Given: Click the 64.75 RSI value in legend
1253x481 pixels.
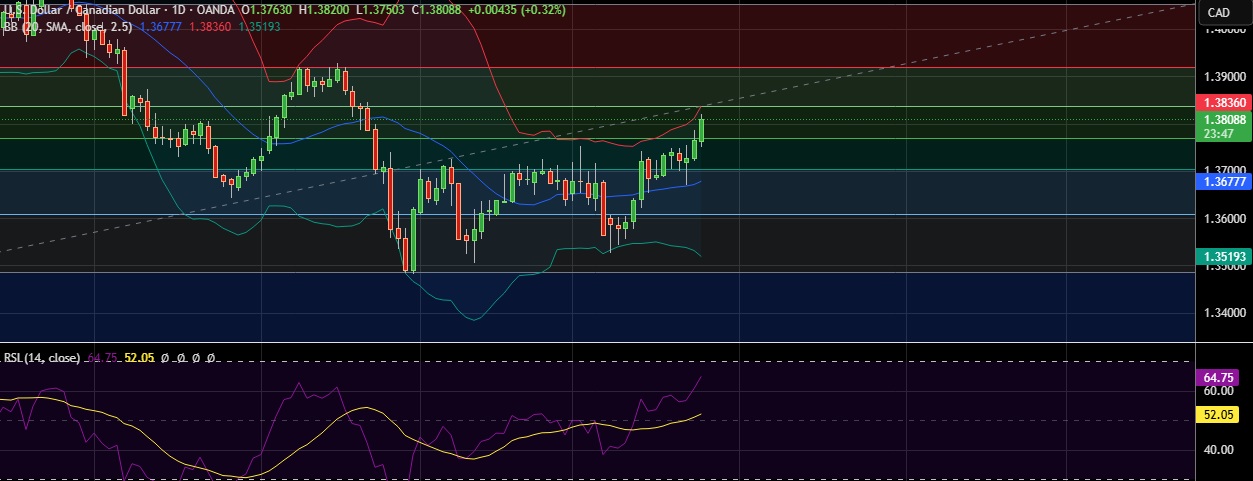Looking at the screenshot, I should pos(102,357).
